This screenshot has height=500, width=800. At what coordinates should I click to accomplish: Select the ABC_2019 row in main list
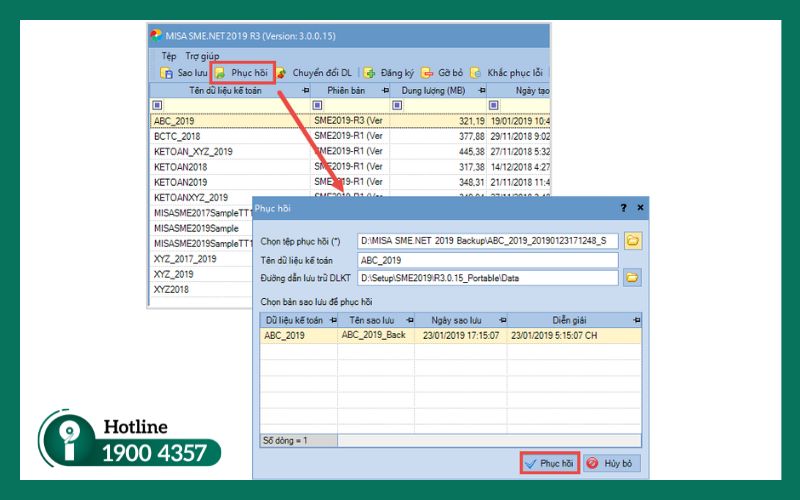(x=350, y=121)
